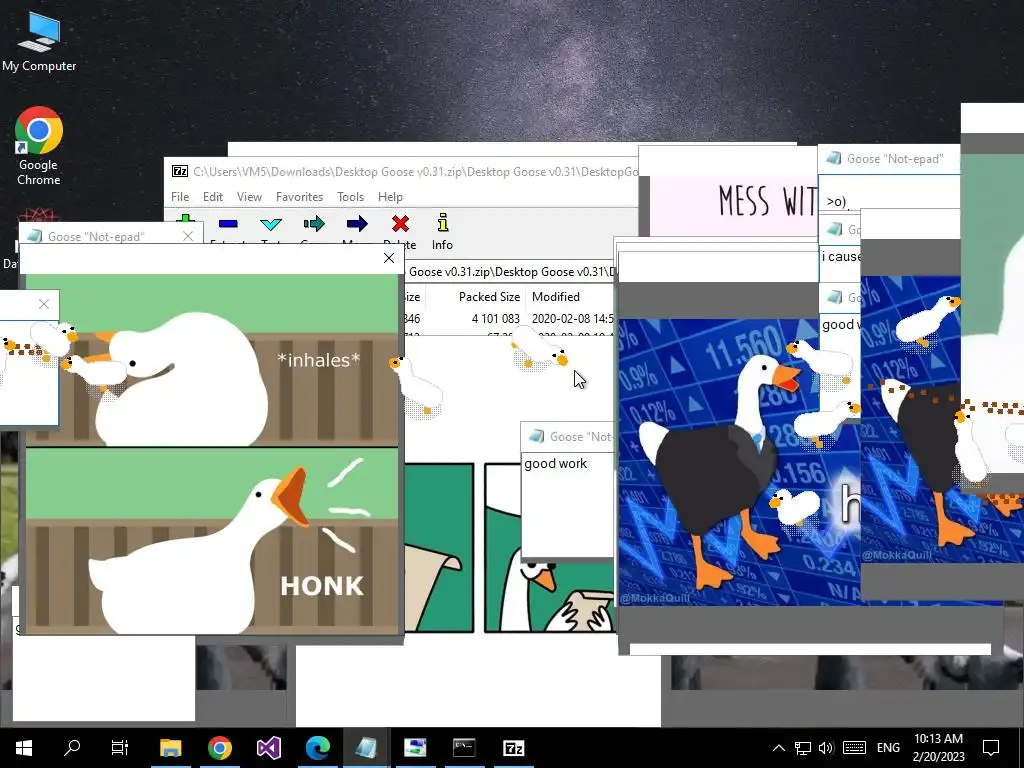Select the packed size value 4 101 083
The height and width of the screenshot is (768, 1024).
coord(496,319)
